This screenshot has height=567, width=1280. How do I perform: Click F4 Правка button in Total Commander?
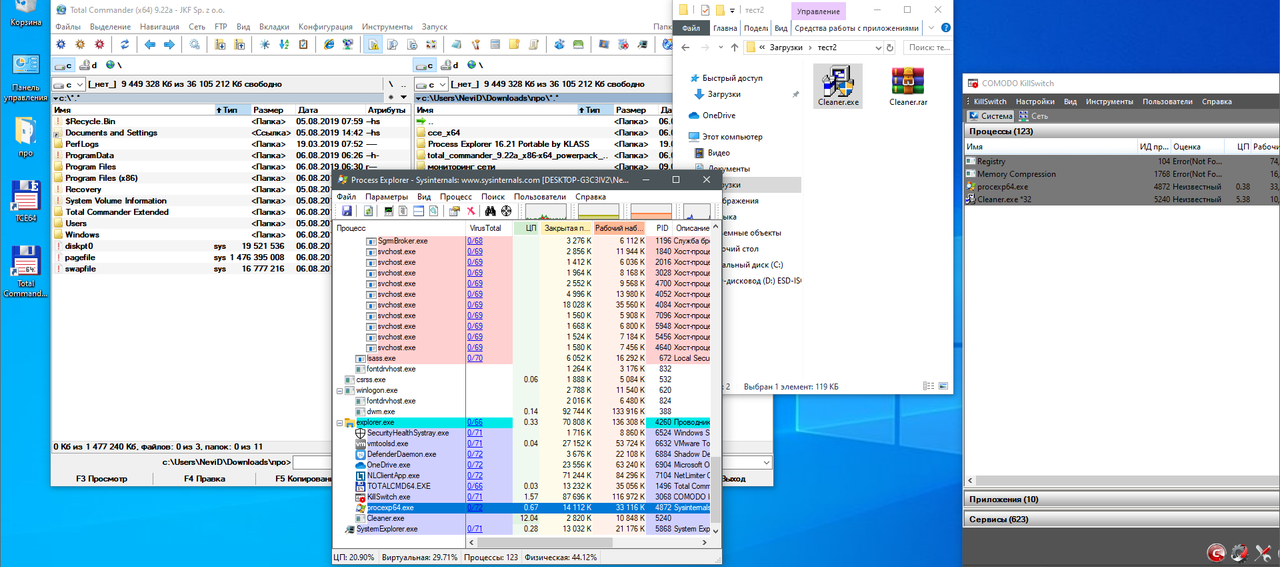204,479
